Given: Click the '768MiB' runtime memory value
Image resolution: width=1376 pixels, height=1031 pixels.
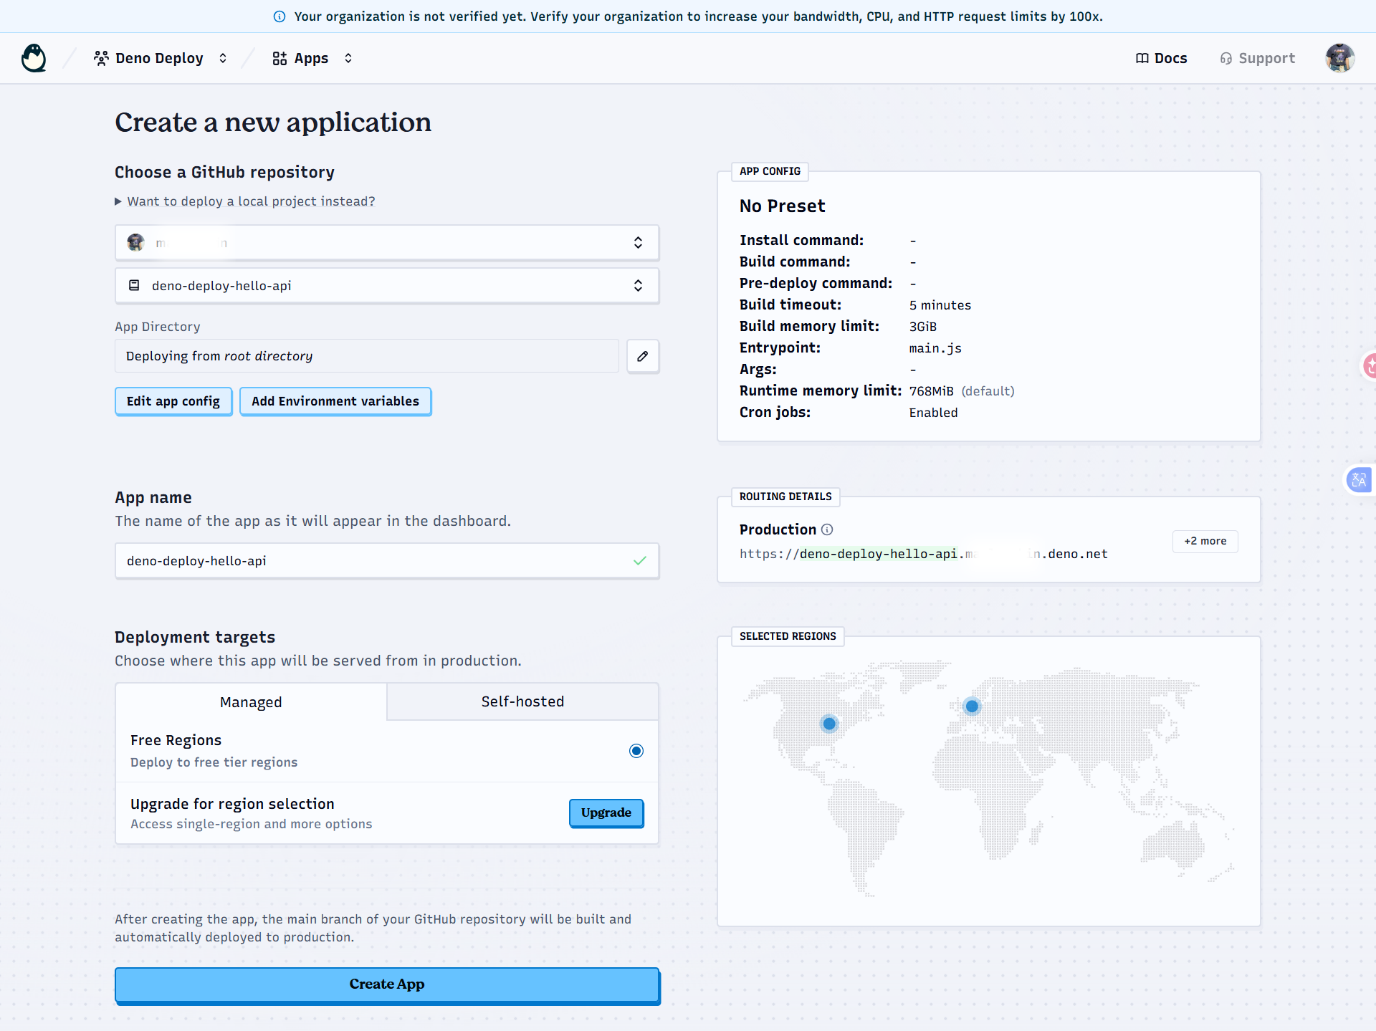Looking at the screenshot, I should coord(931,391).
